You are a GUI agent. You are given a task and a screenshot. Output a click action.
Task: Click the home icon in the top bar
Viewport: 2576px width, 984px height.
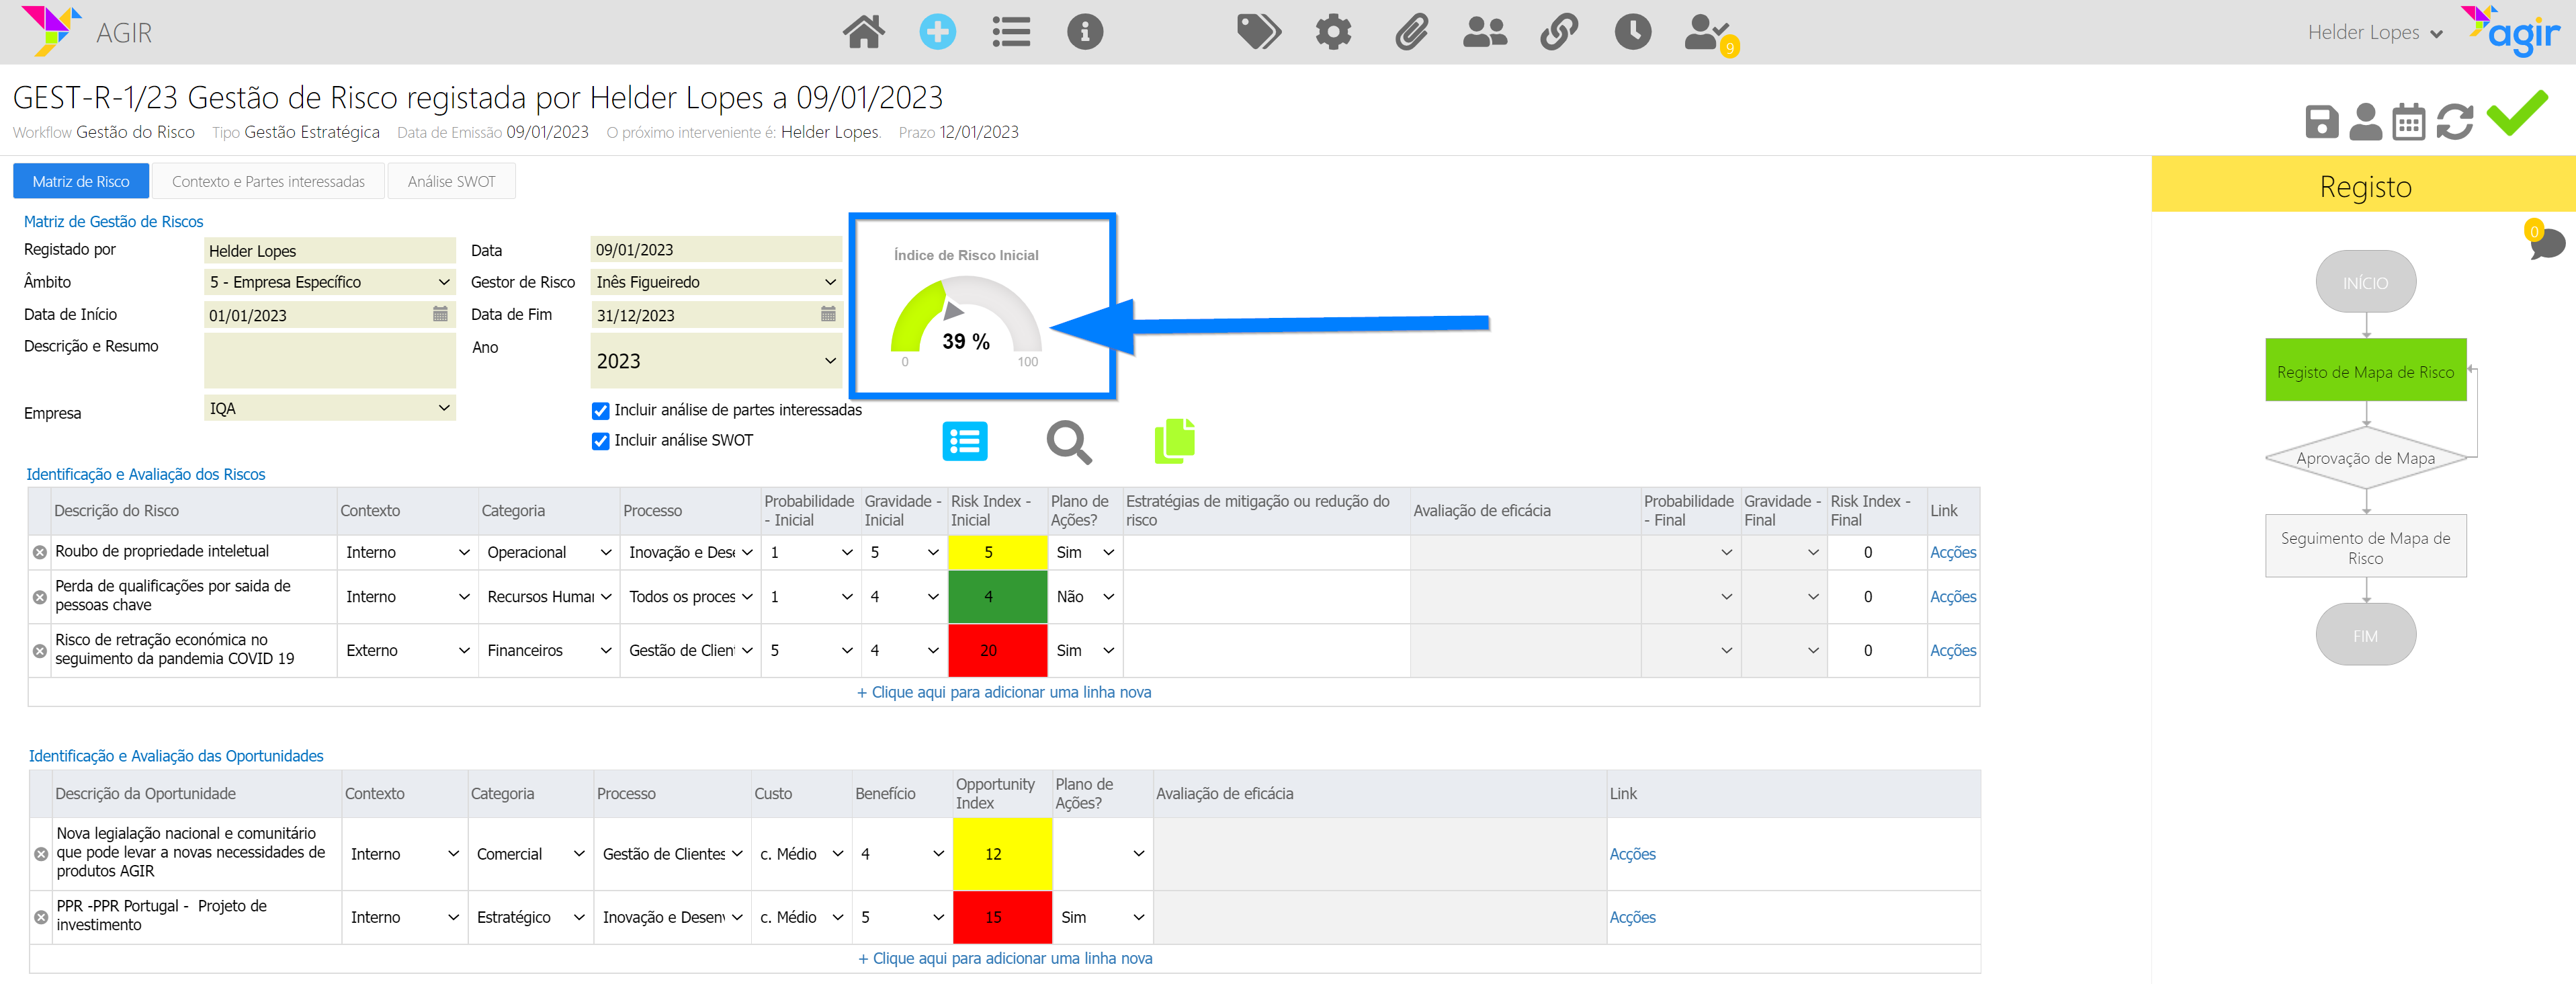tap(863, 32)
